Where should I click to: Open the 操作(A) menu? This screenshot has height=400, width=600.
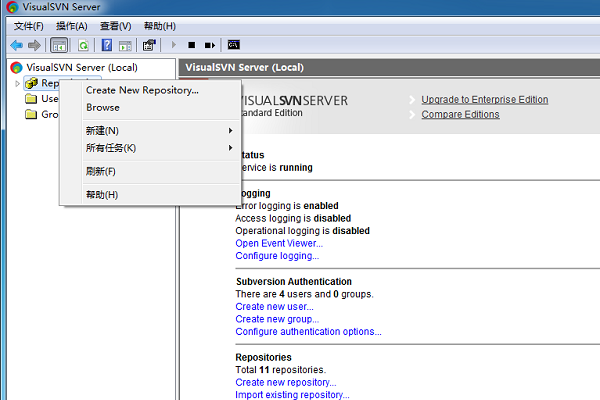tap(71, 25)
